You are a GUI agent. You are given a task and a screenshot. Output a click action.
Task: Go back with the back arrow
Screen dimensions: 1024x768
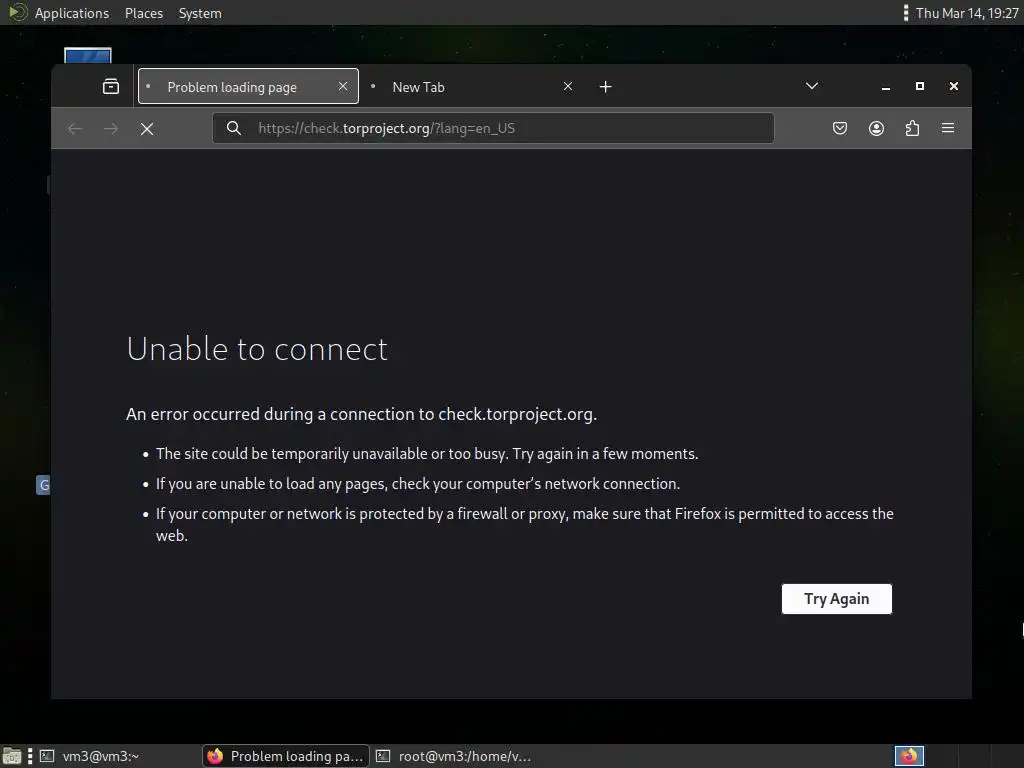pyautogui.click(x=75, y=129)
